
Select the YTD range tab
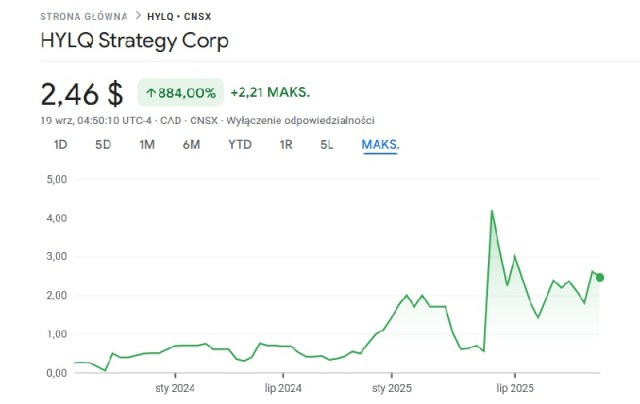click(240, 144)
